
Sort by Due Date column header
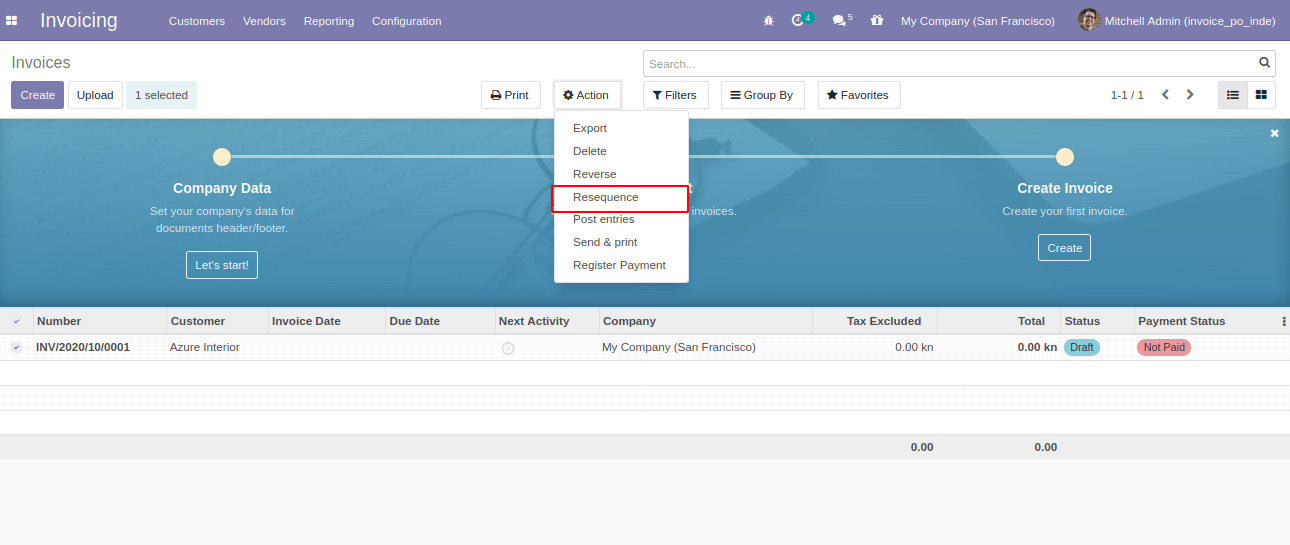tap(440, 321)
